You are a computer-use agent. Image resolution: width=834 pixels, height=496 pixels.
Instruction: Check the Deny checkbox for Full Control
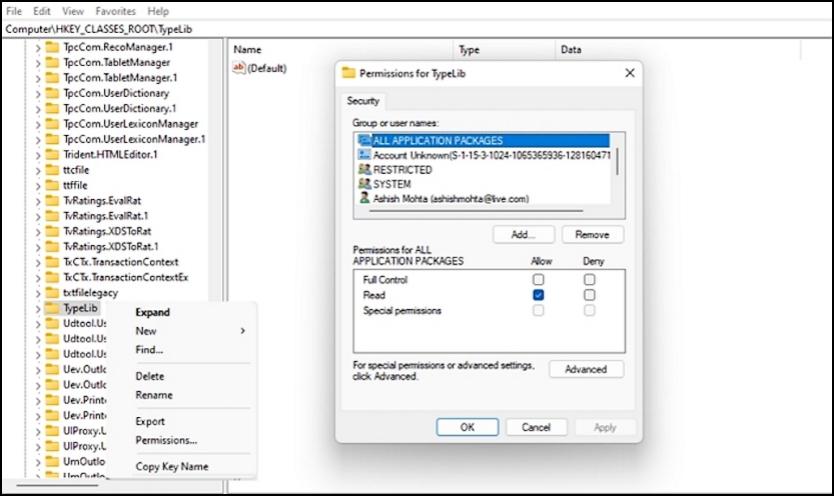[590, 280]
